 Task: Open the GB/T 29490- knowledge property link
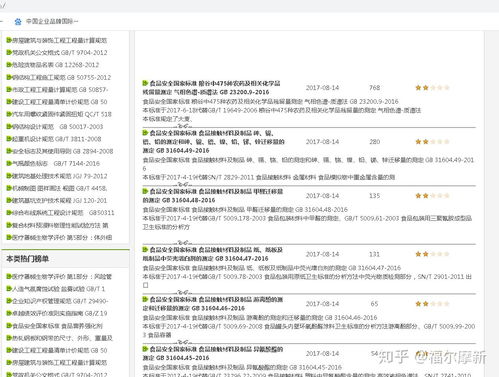60,301
